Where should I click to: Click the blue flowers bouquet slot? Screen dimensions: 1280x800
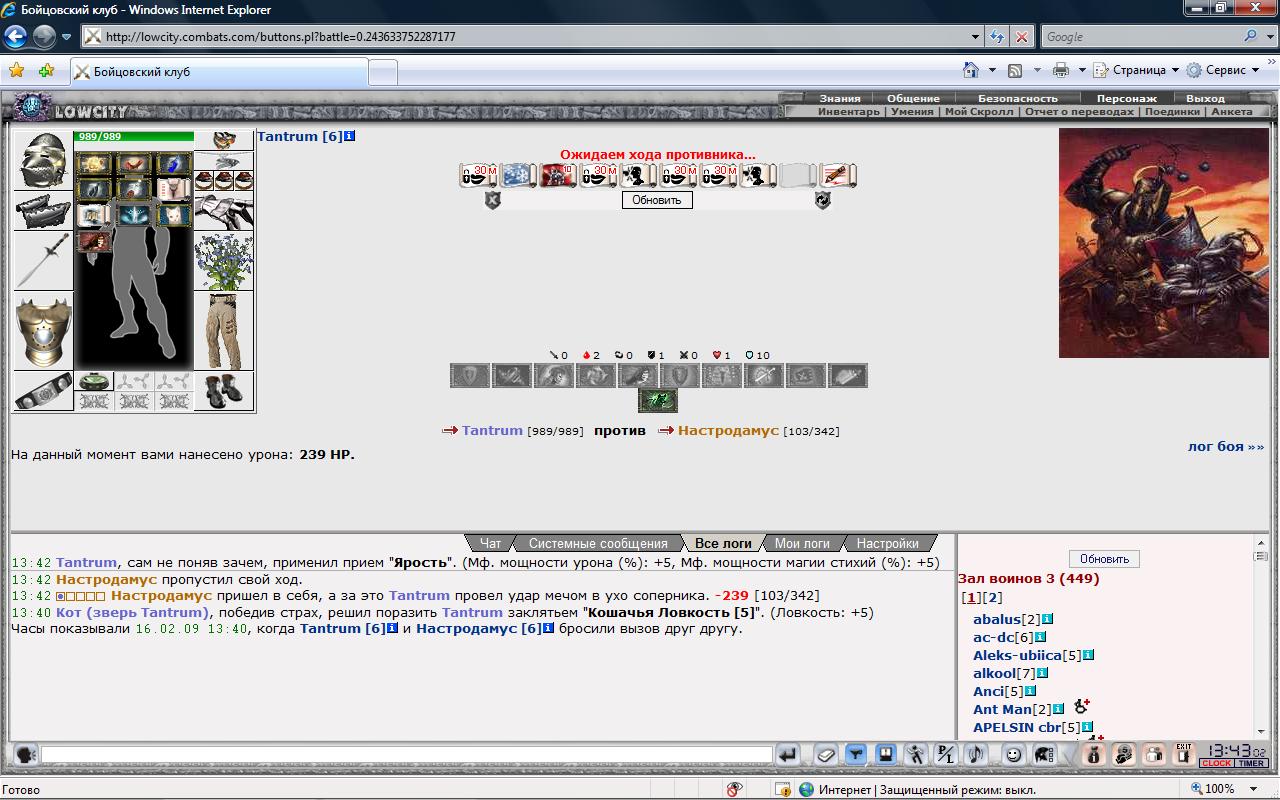pos(223,261)
